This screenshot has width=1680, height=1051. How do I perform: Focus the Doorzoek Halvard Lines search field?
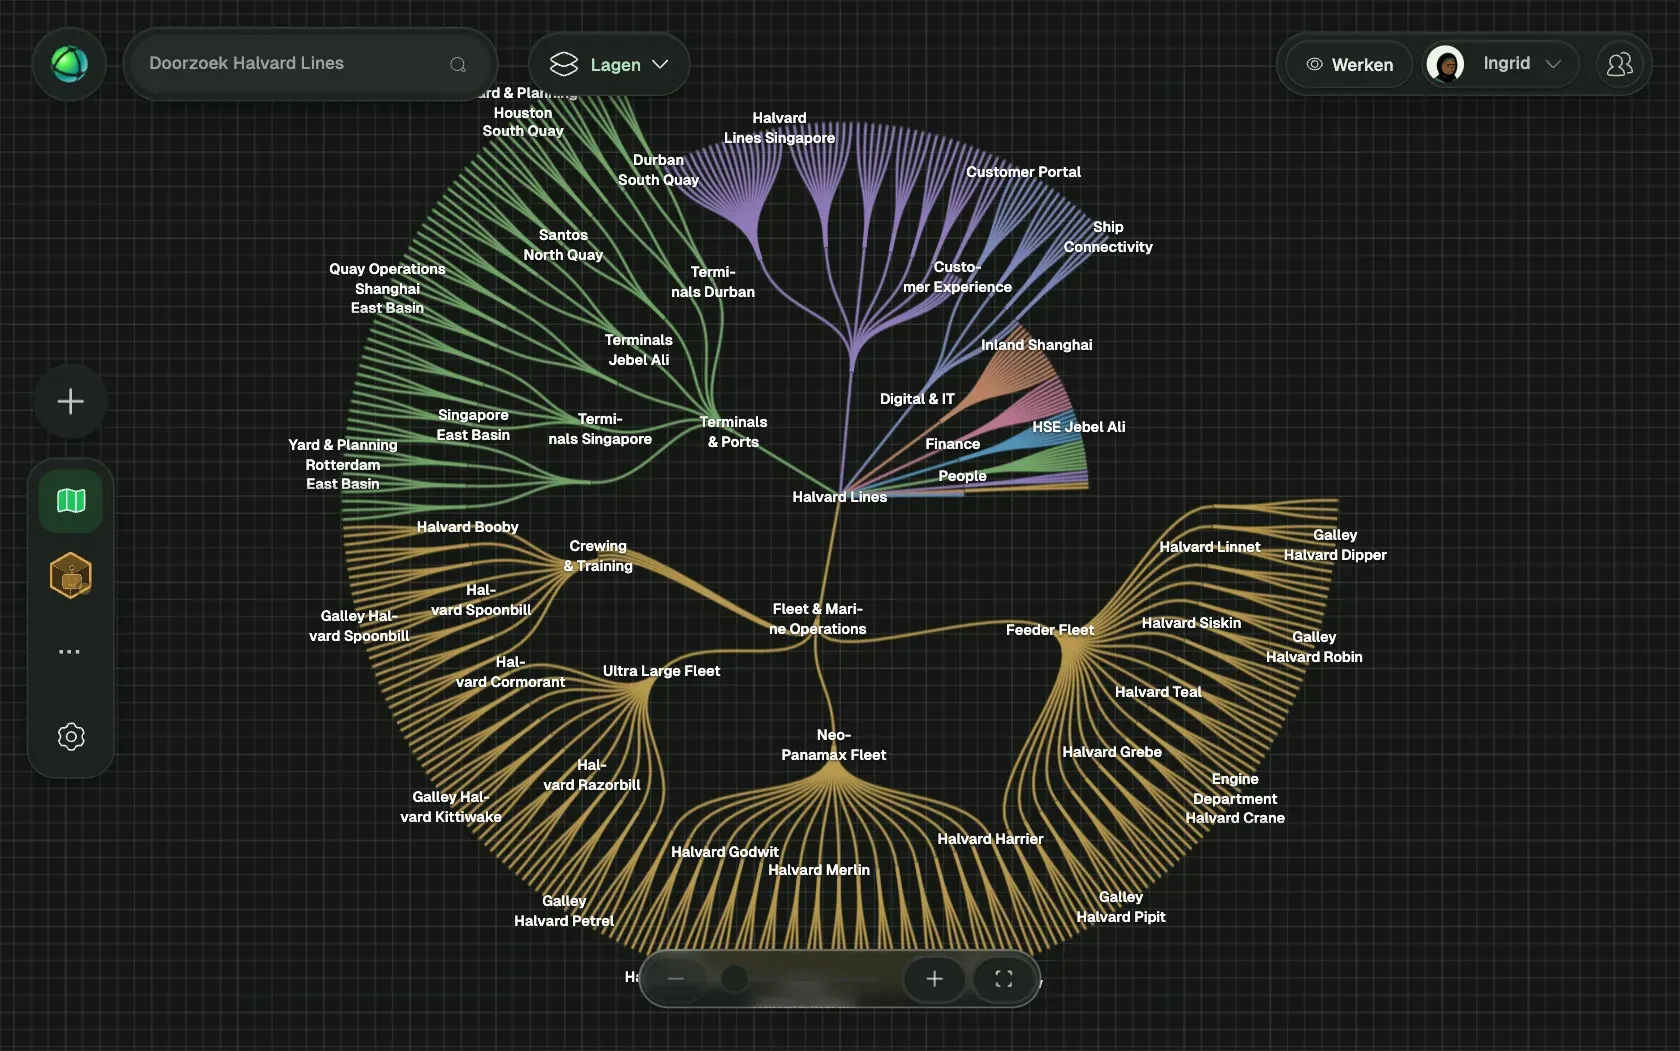[310, 64]
